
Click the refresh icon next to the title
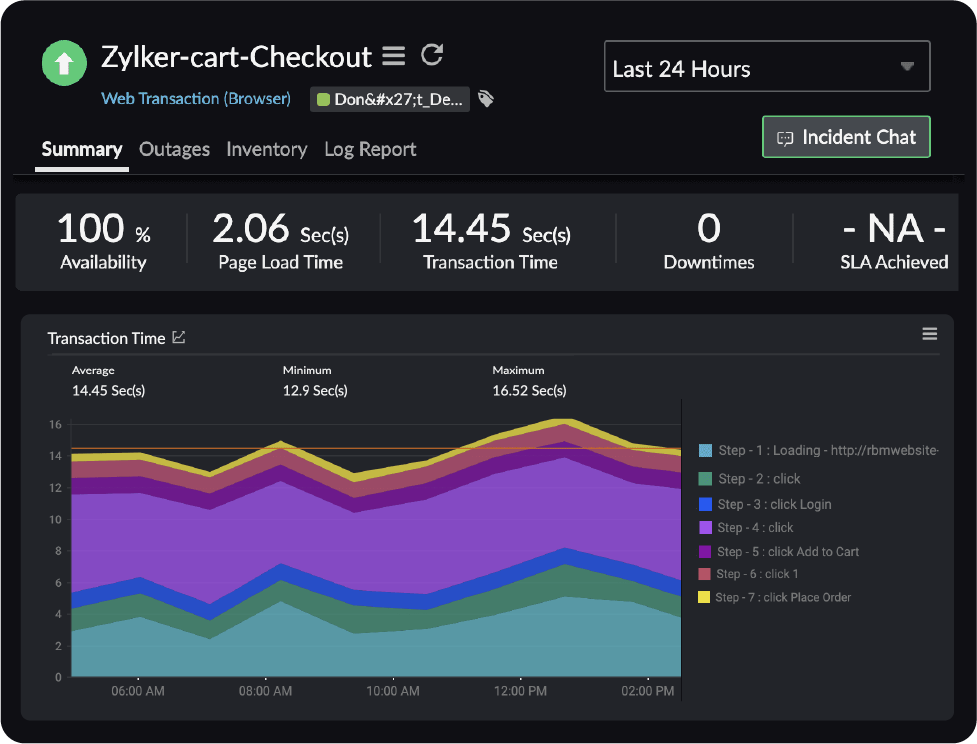(x=432, y=56)
